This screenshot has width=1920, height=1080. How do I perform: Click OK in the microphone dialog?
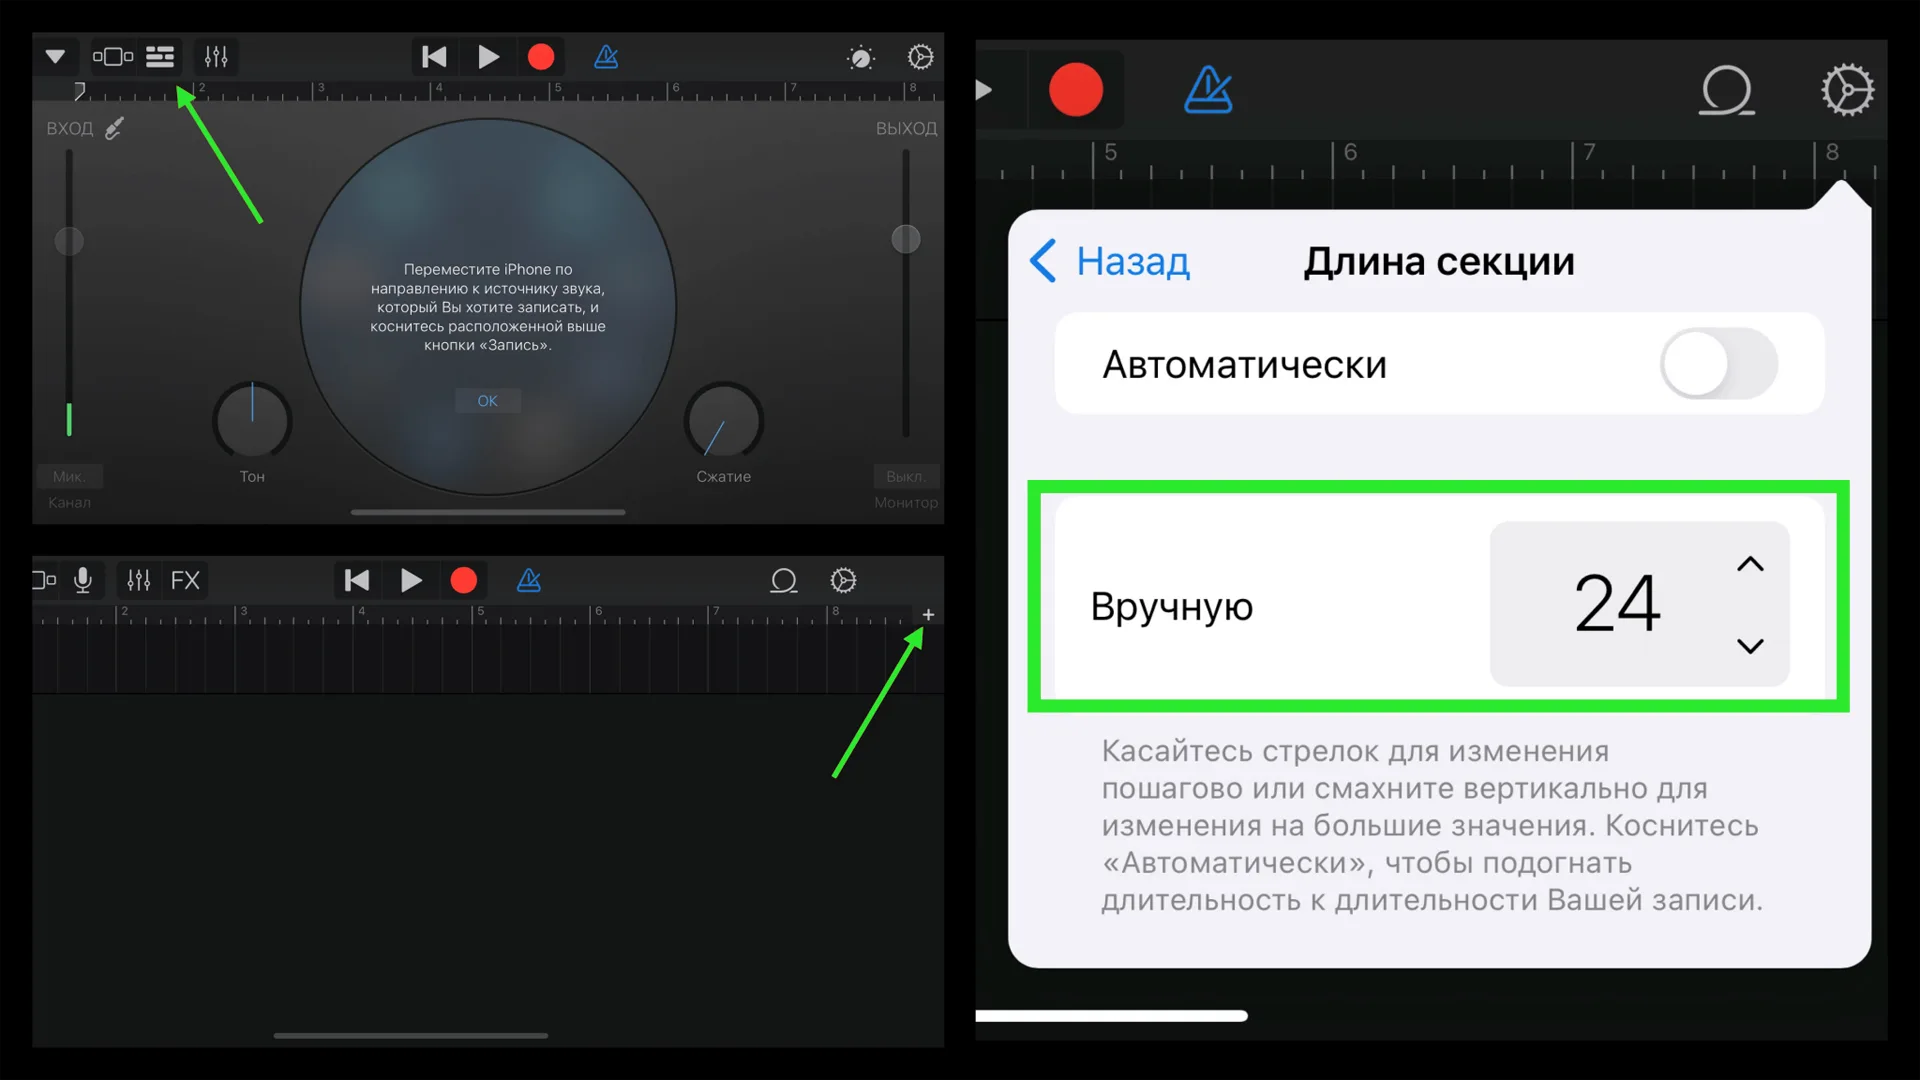485,400
